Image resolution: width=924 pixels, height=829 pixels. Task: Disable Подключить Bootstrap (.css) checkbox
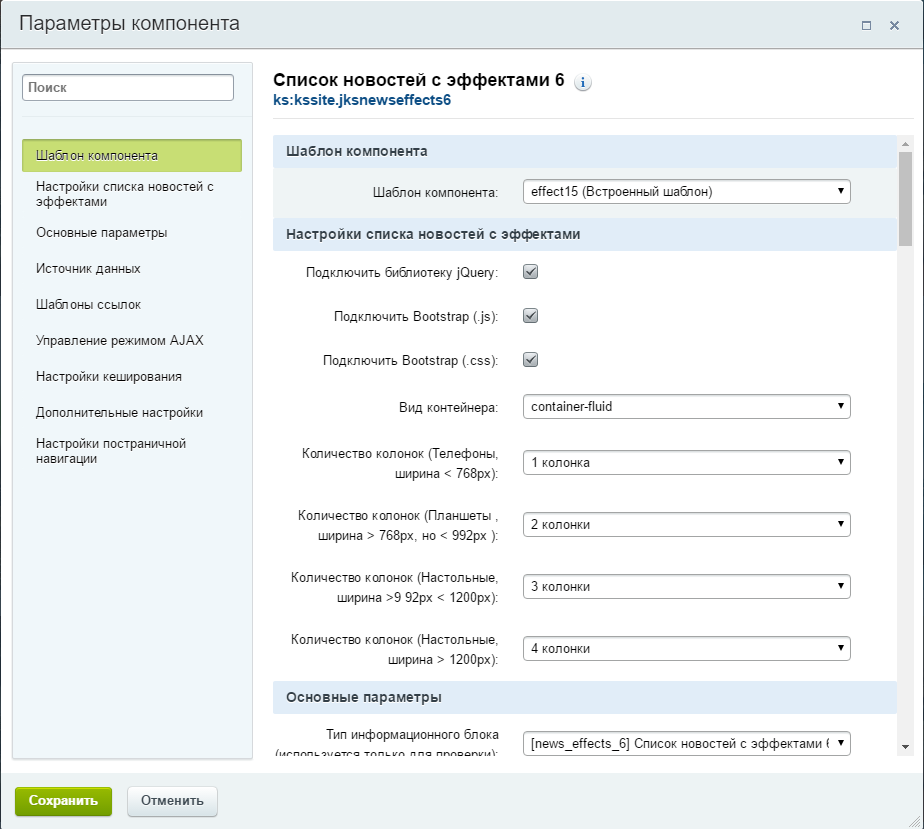point(531,360)
